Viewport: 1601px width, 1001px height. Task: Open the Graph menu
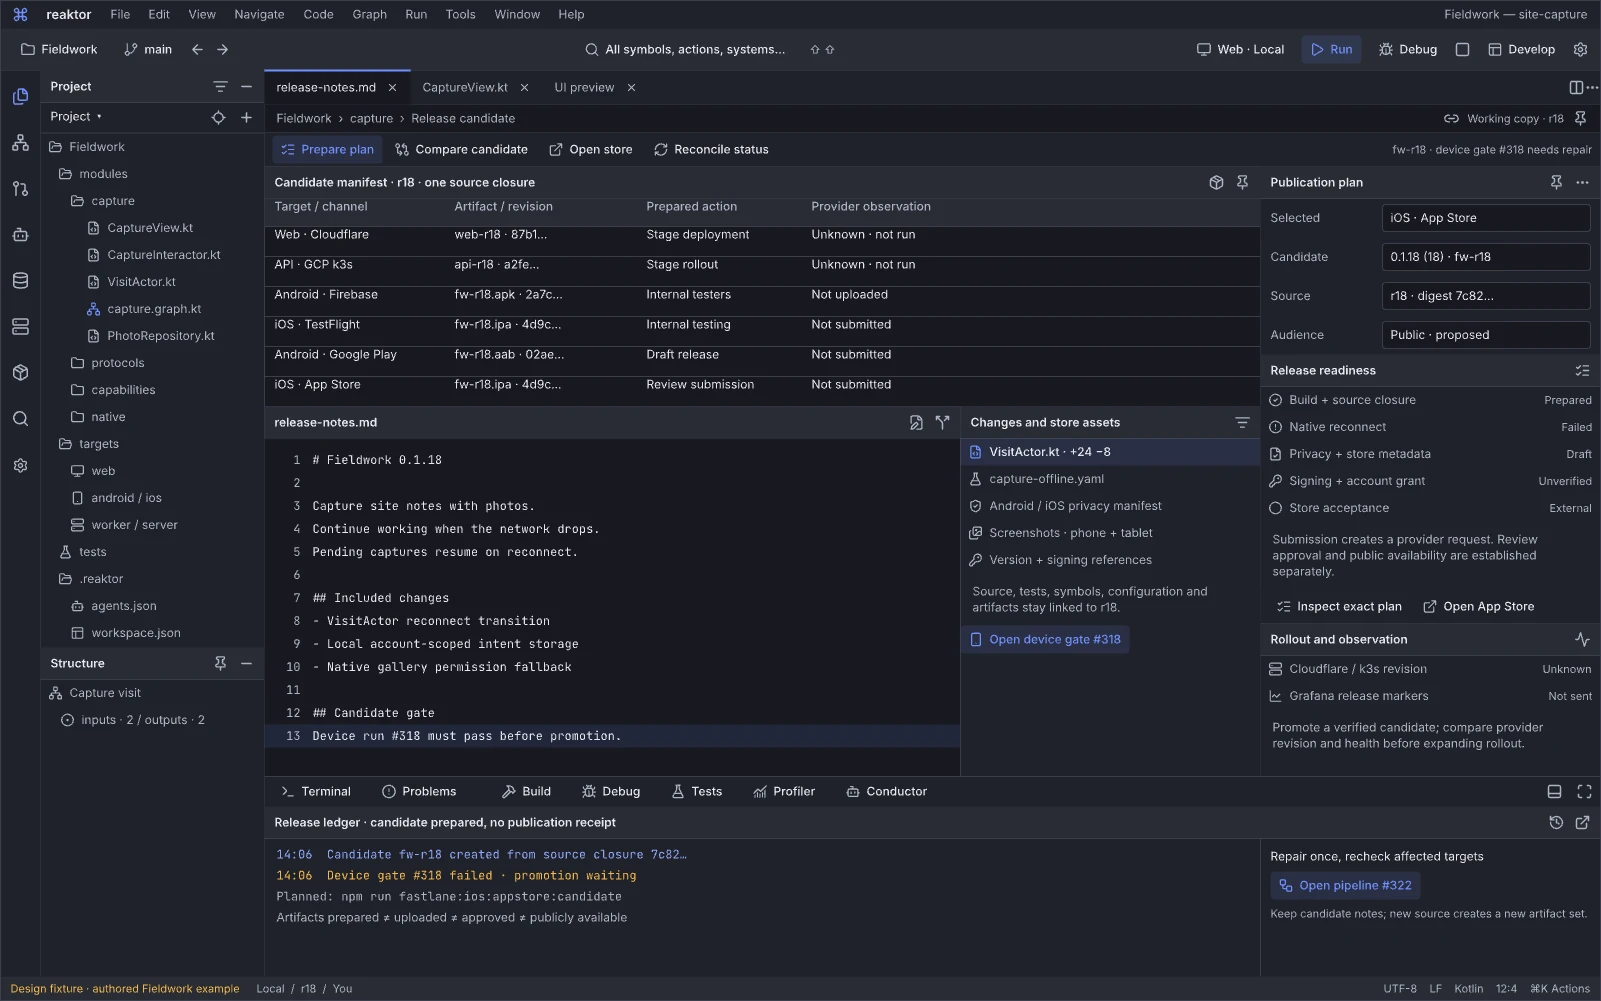click(x=369, y=14)
